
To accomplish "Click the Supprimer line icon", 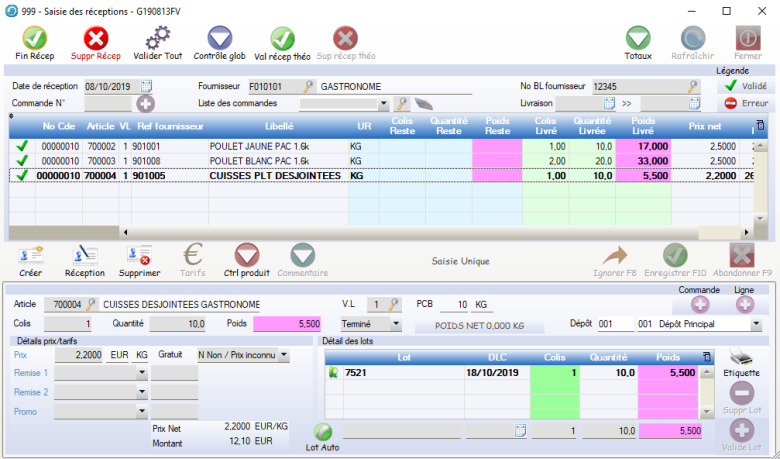I will pyautogui.click(x=139, y=255).
